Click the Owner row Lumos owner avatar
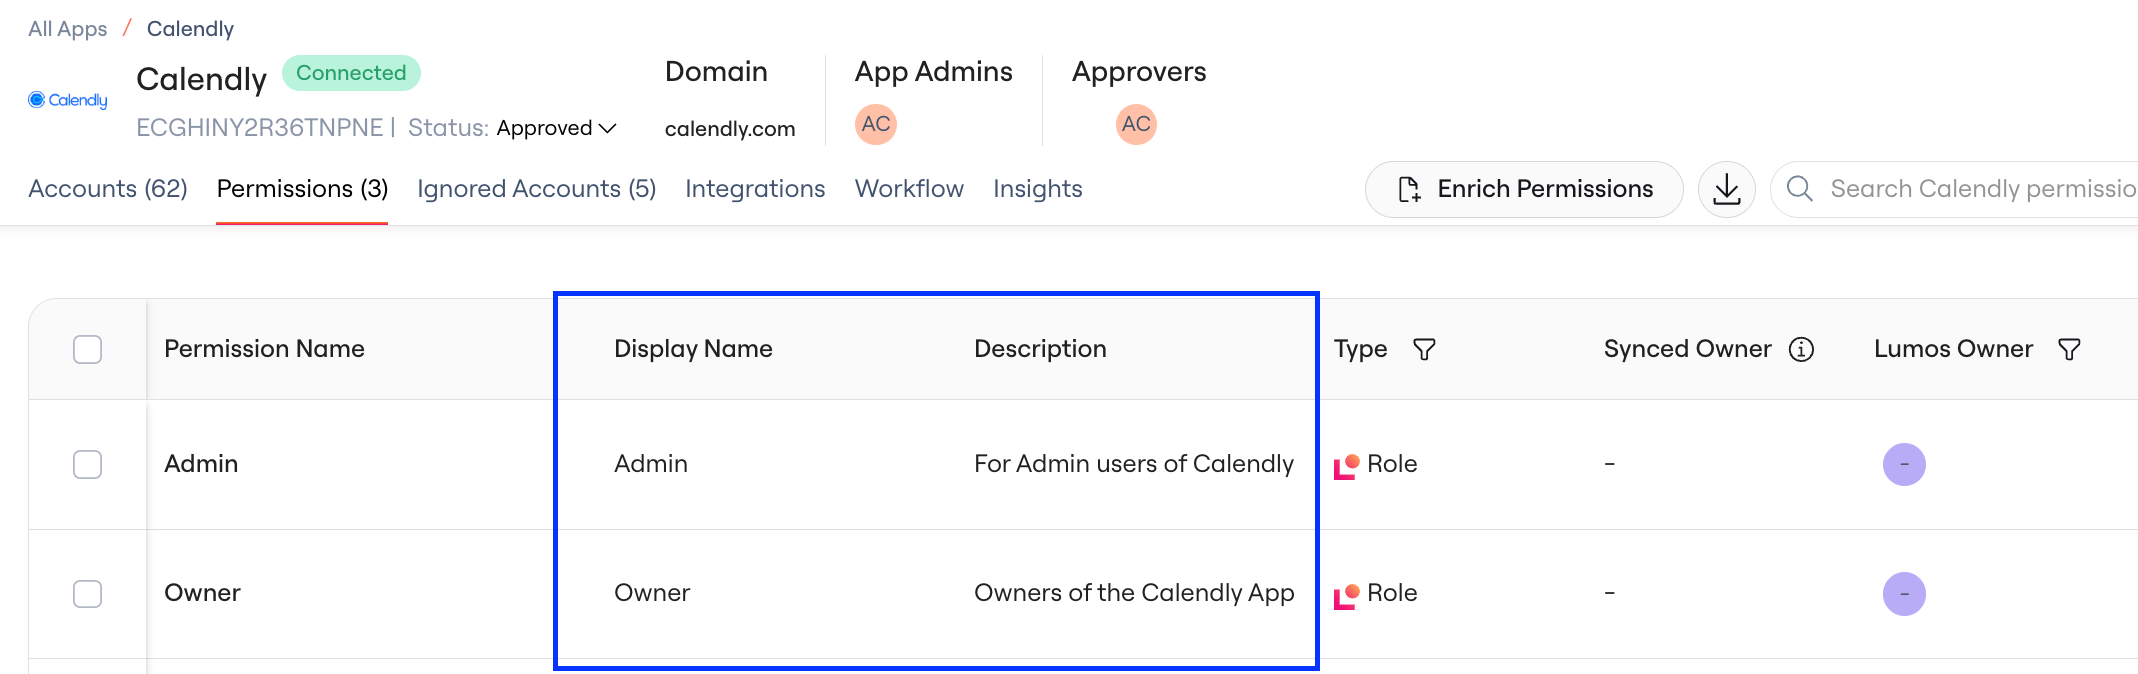This screenshot has width=2138, height=674. [x=1904, y=594]
